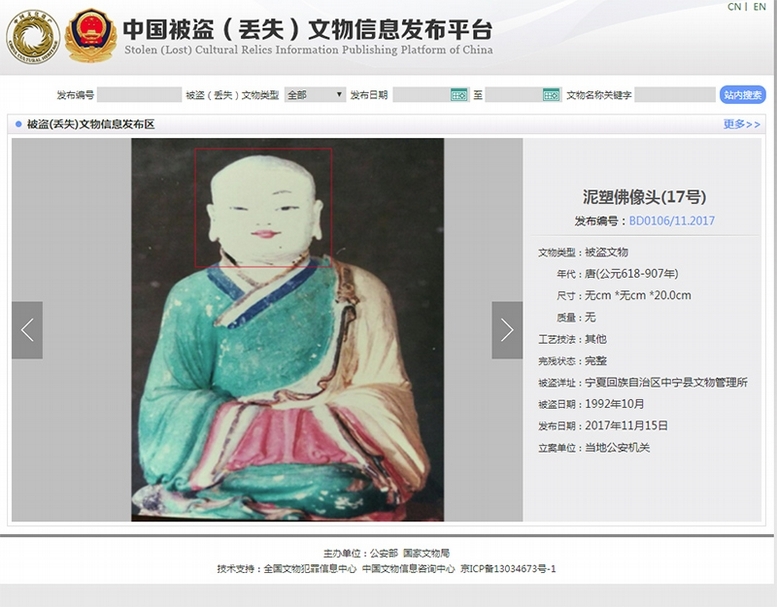This screenshot has height=607, width=777.
Task: Click the 站内搜索 search button
Action: point(742,95)
